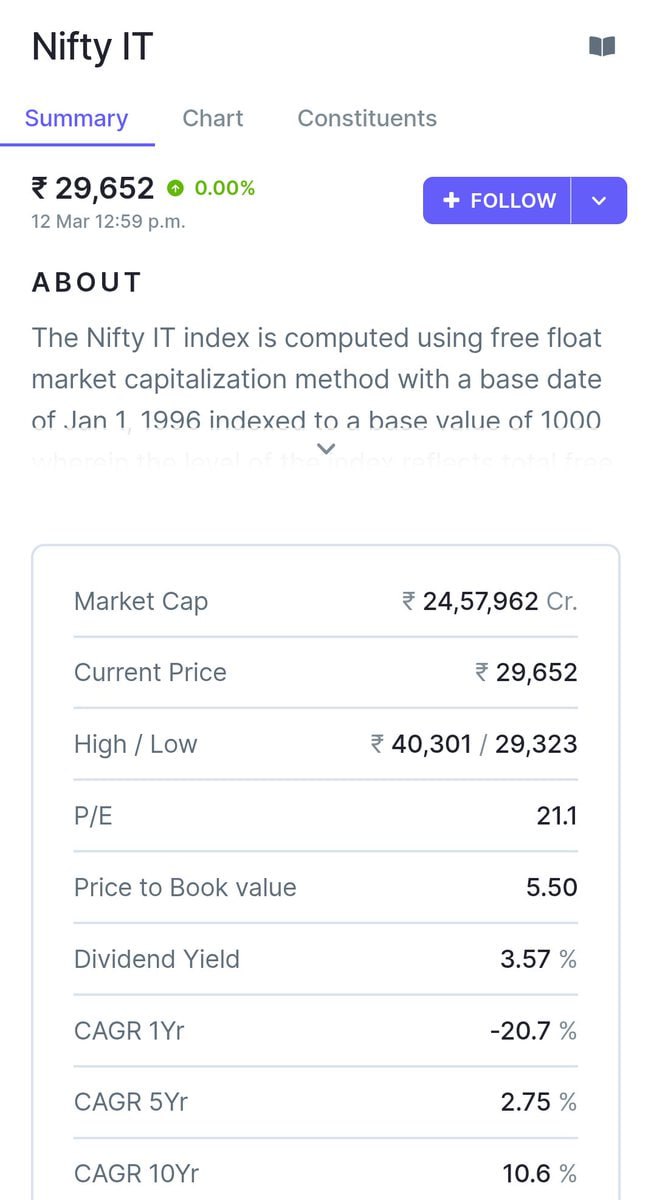This screenshot has width=651, height=1200.
Task: Click the rupee symbol next to the index price
Action: click(40, 188)
